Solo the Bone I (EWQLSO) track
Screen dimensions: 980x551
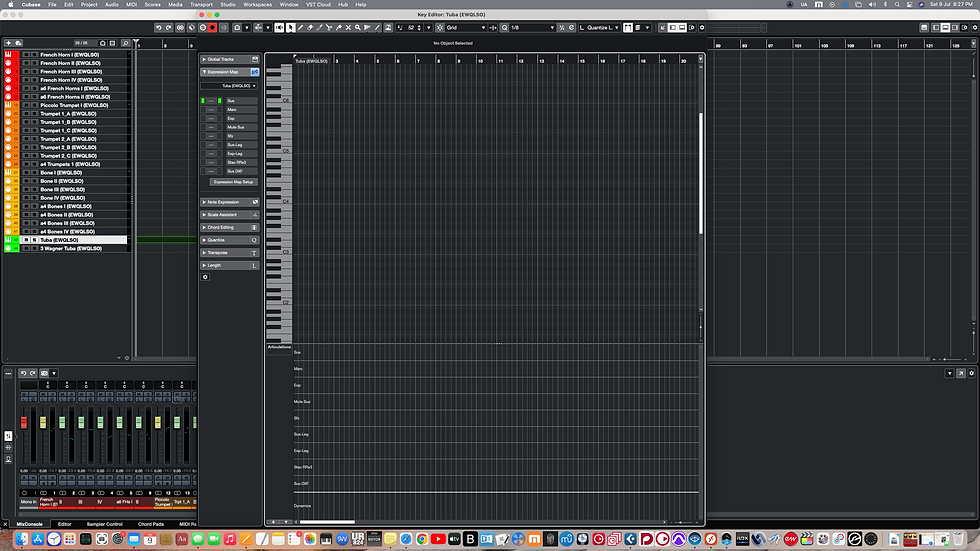click(34, 173)
